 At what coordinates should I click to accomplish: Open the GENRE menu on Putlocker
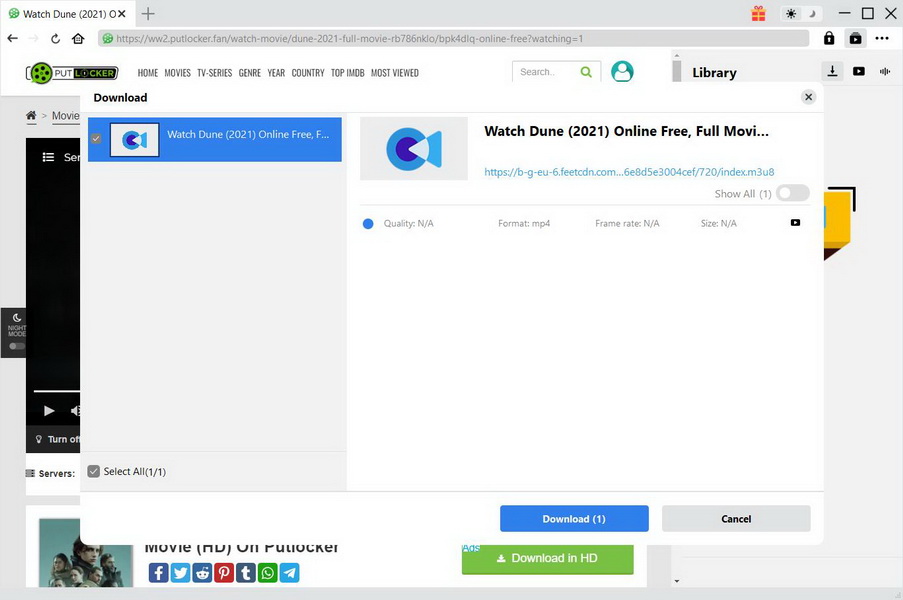point(249,73)
